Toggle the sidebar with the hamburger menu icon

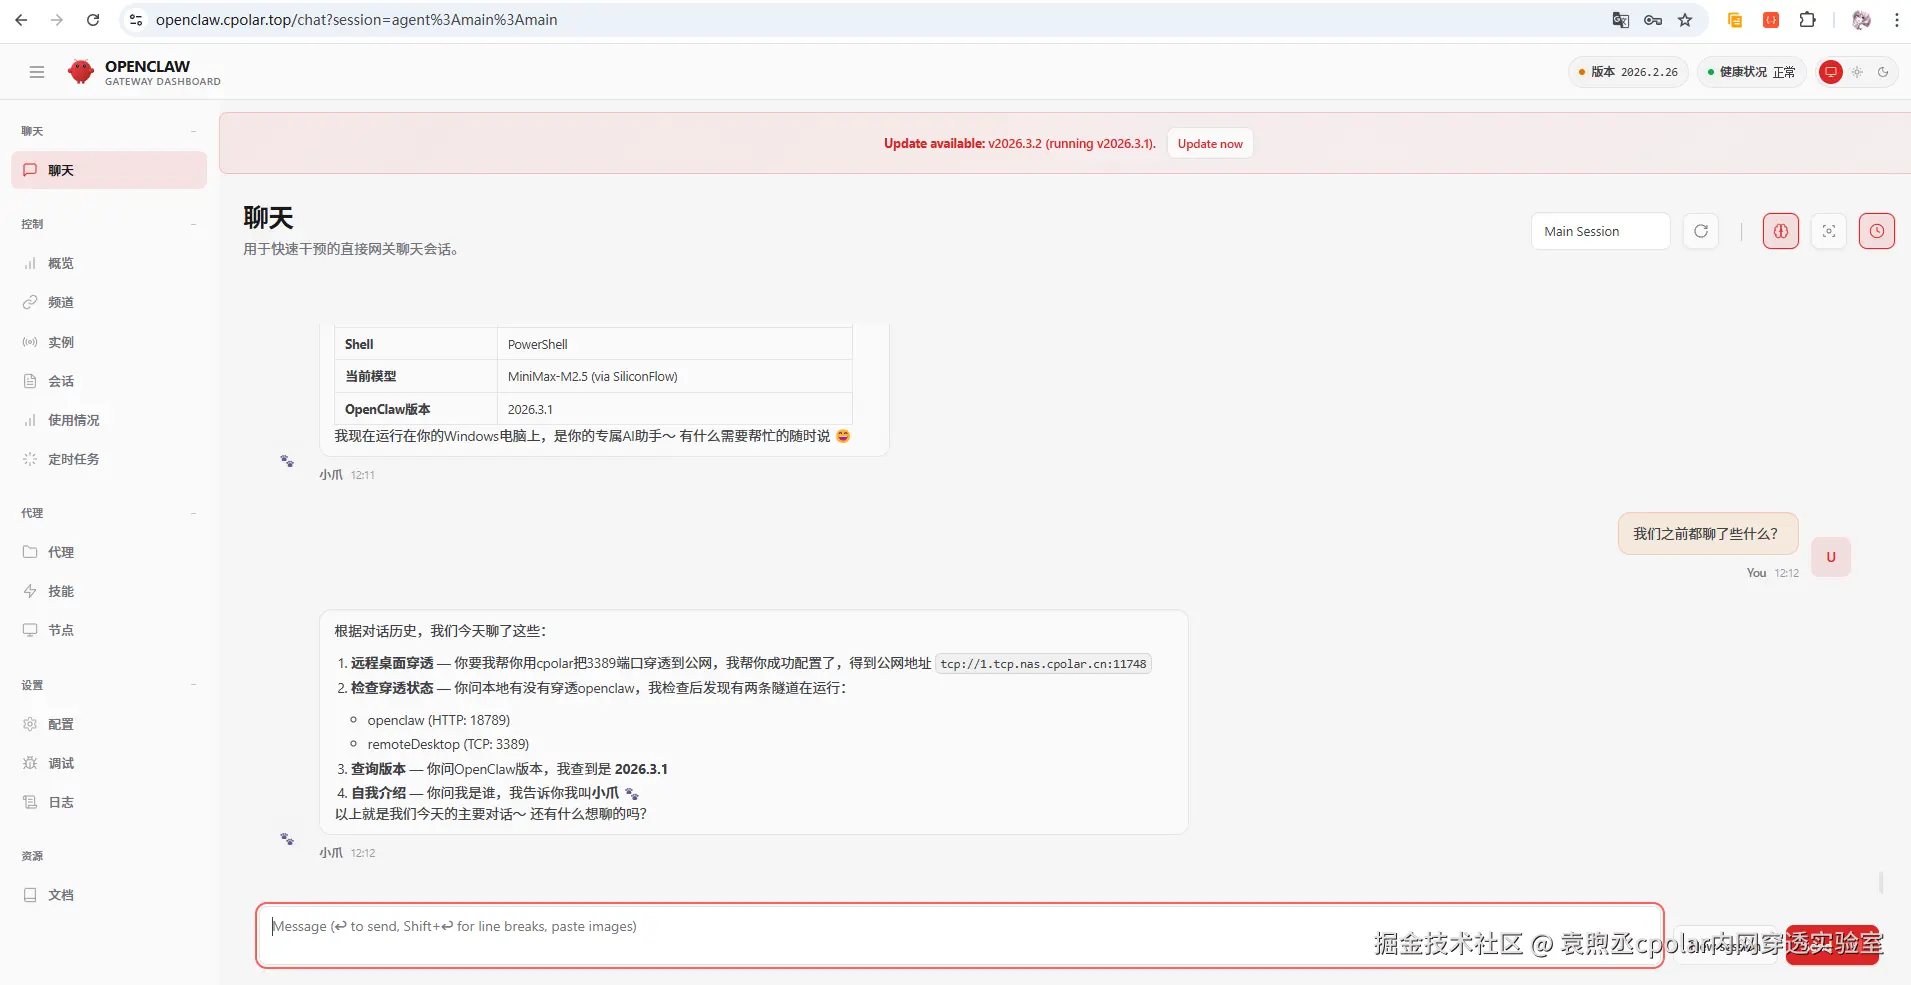[x=37, y=72]
